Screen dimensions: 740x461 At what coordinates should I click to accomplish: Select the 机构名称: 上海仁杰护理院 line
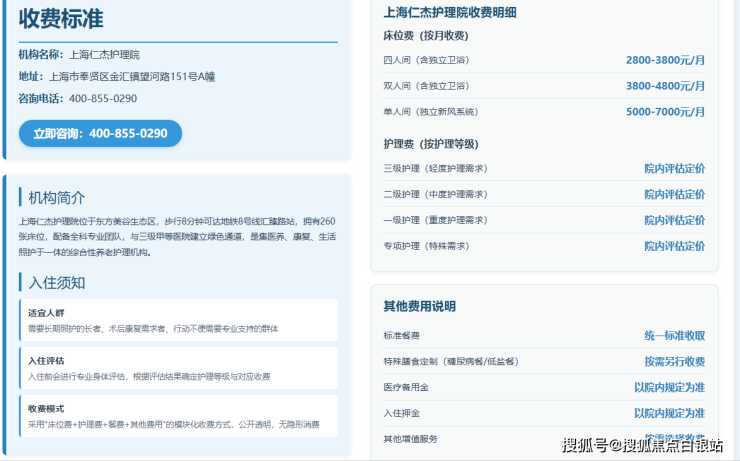point(79,55)
